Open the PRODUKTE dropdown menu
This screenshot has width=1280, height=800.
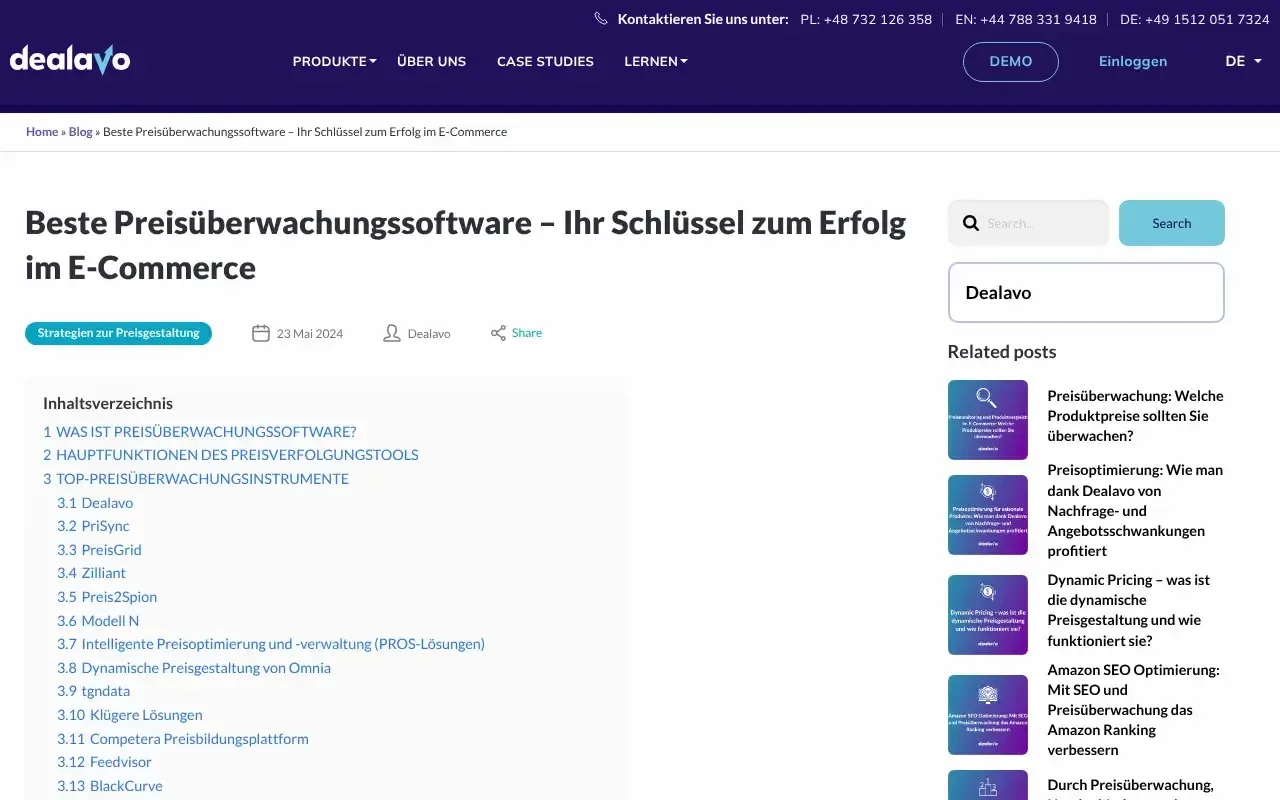334,61
